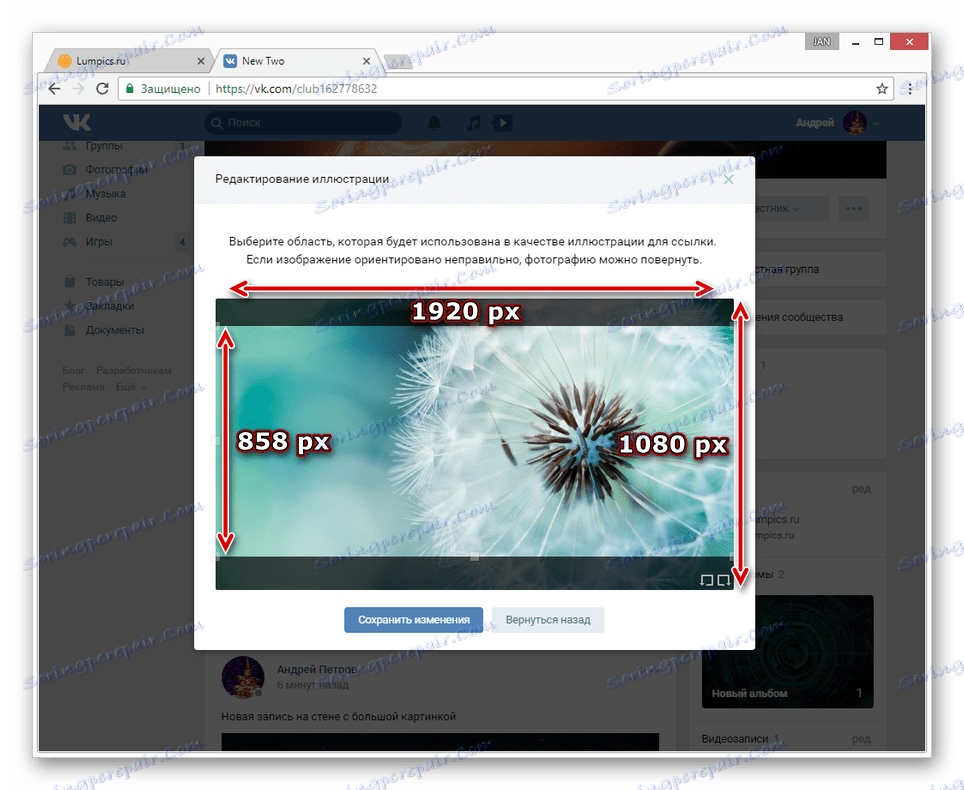Open three-dots community actions button
This screenshot has height=790, width=964.
tap(853, 208)
